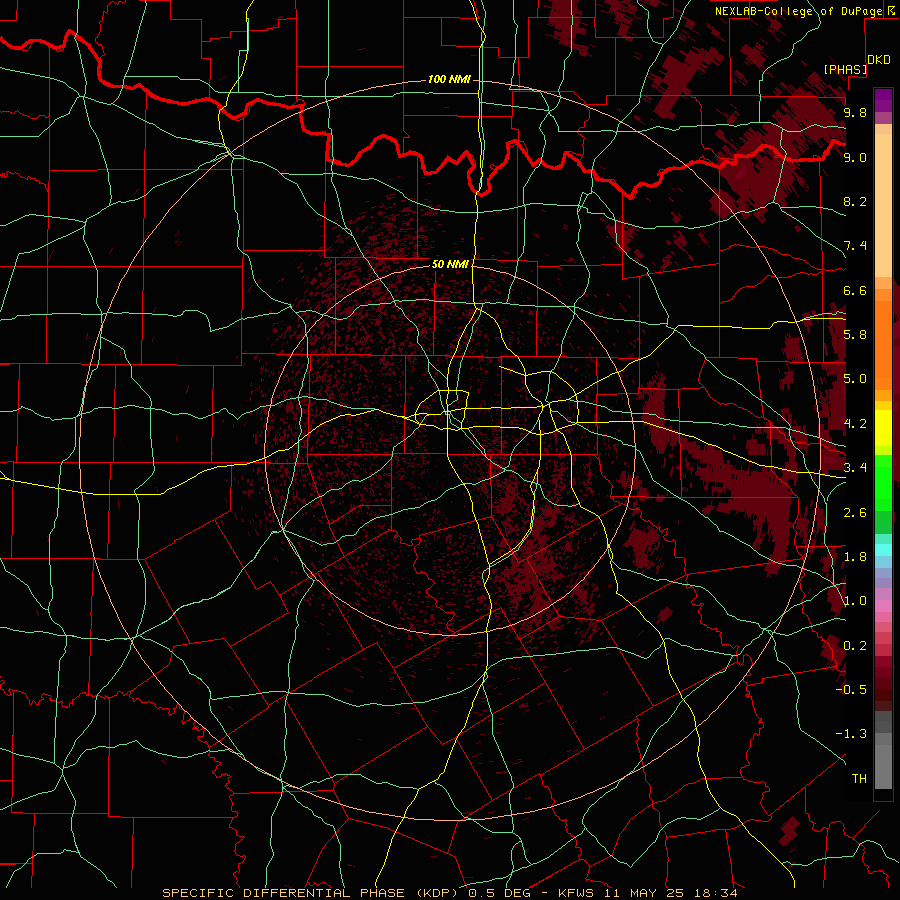
Task: Click the pink band near 1.0 in legend
Action: (x=883, y=606)
